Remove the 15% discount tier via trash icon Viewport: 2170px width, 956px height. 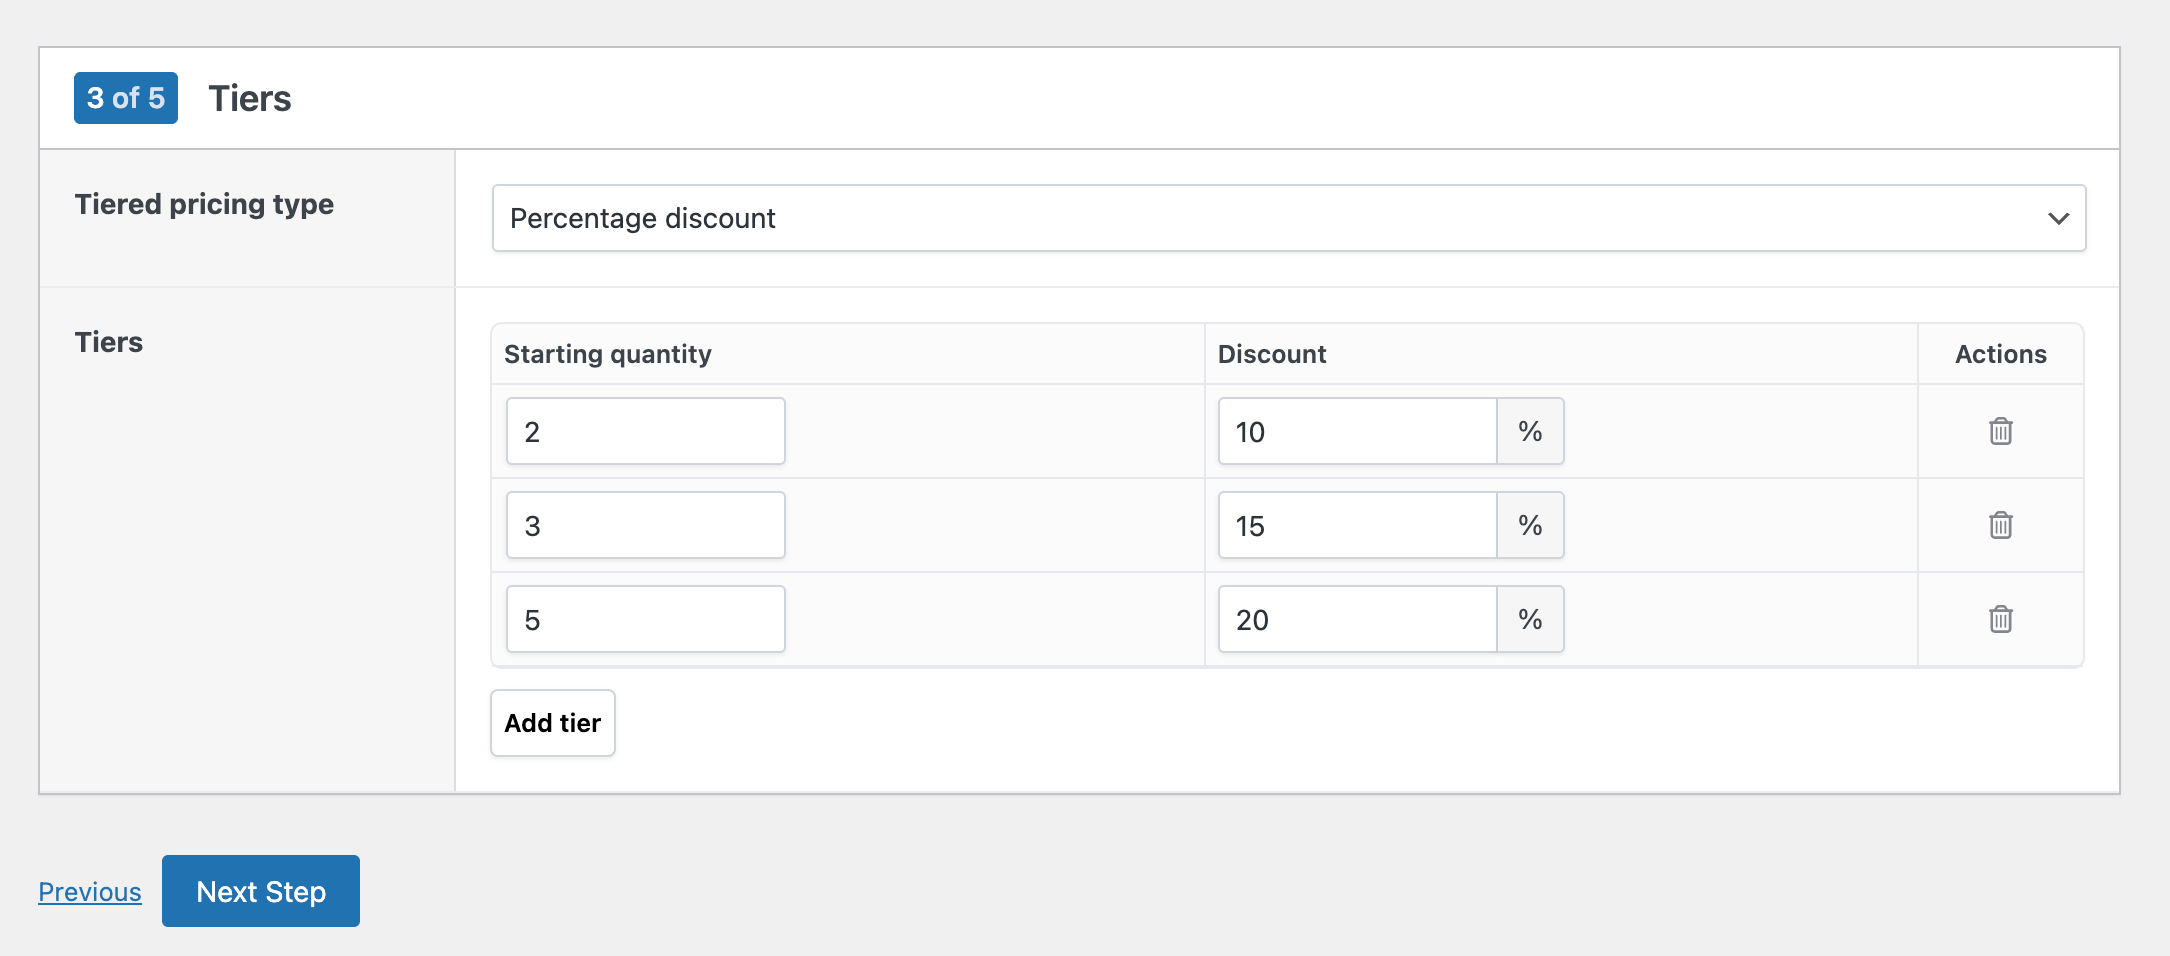click(2000, 525)
